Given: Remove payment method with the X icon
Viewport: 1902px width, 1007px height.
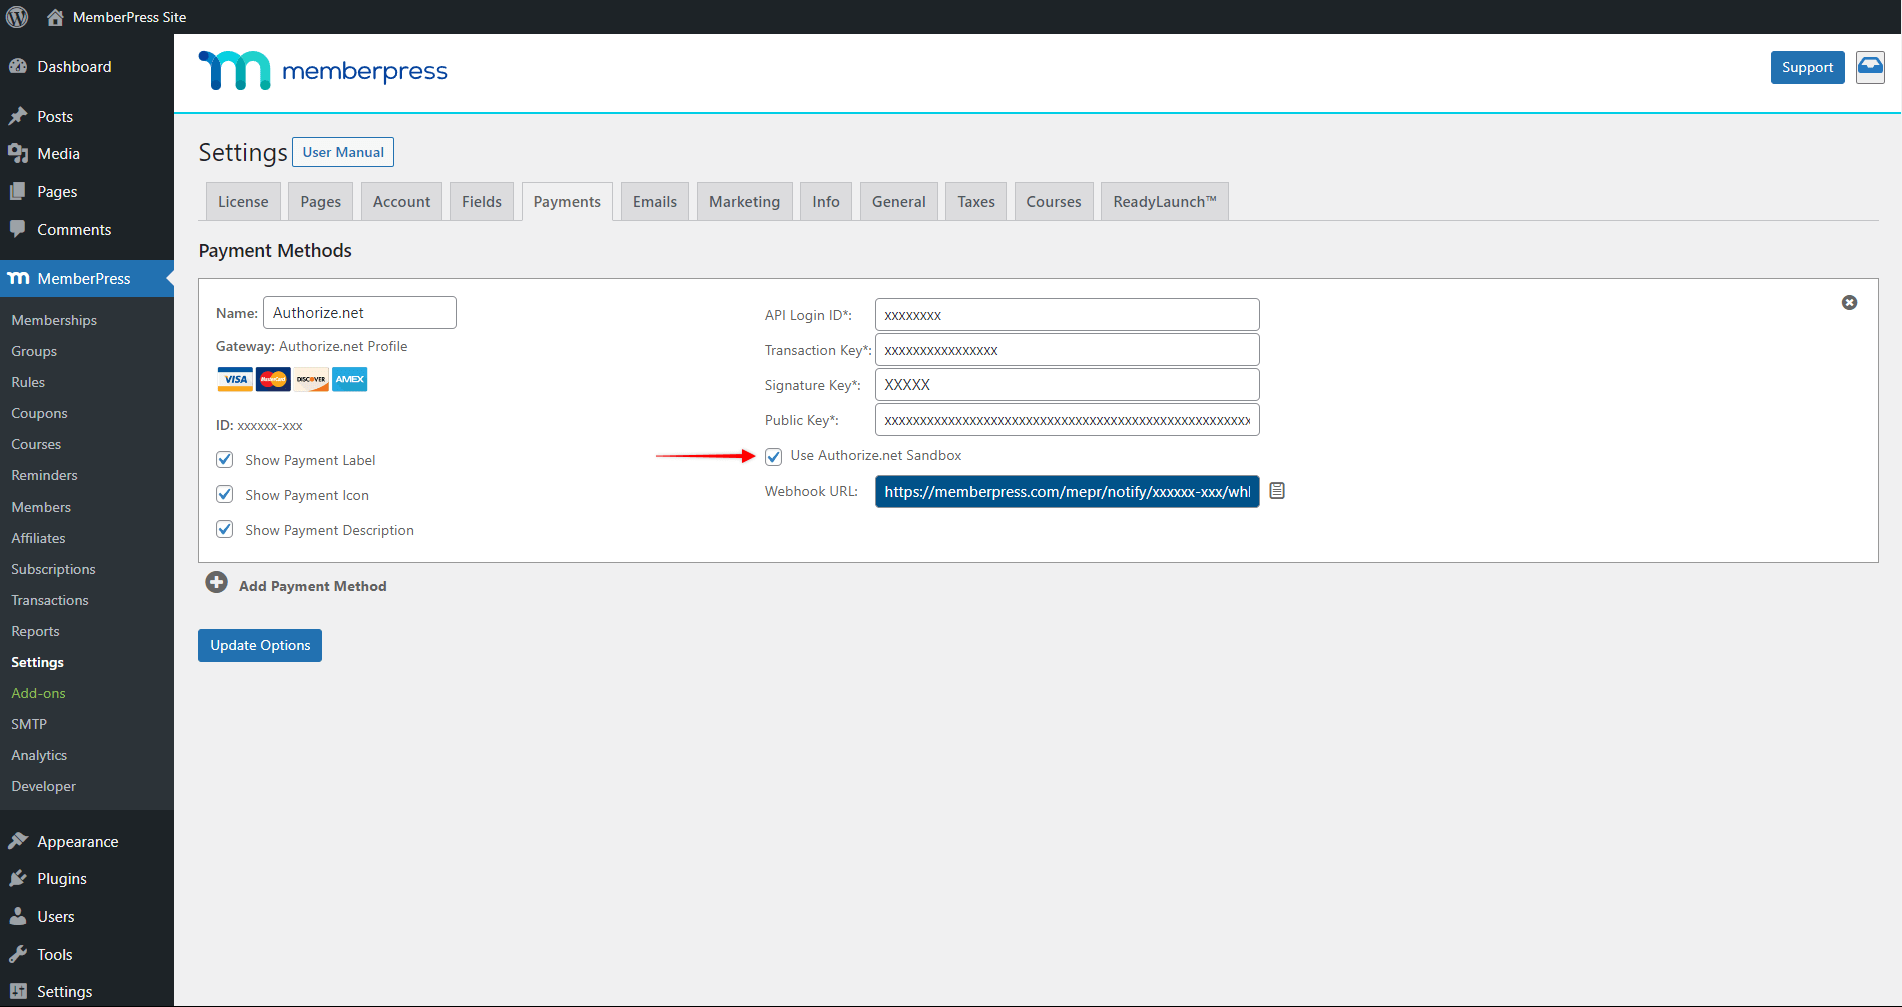Looking at the screenshot, I should (x=1849, y=302).
